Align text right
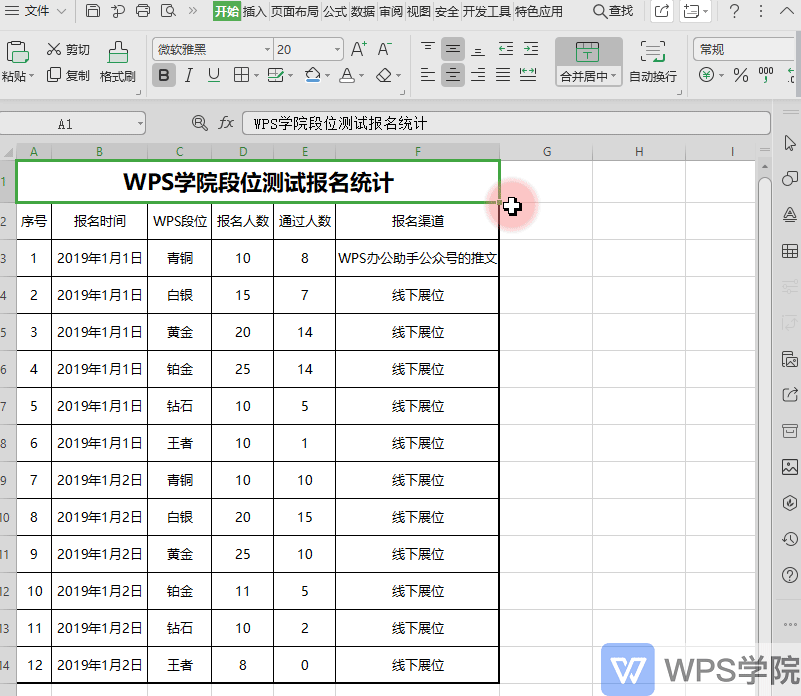Image resolution: width=801 pixels, height=696 pixels. [478, 76]
